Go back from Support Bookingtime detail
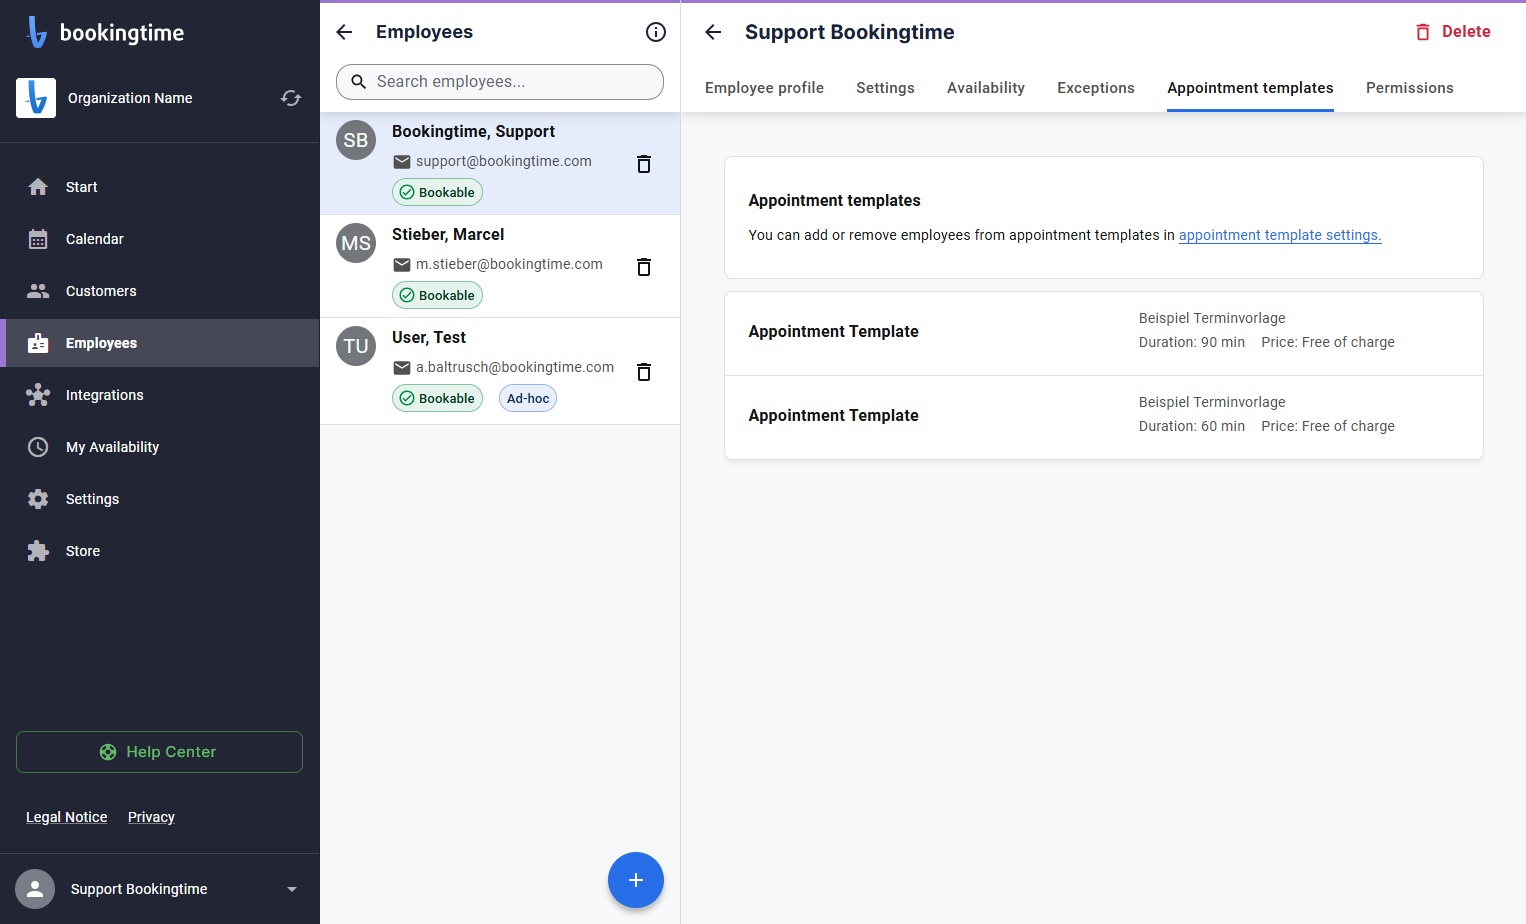This screenshot has width=1526, height=924. 713,32
